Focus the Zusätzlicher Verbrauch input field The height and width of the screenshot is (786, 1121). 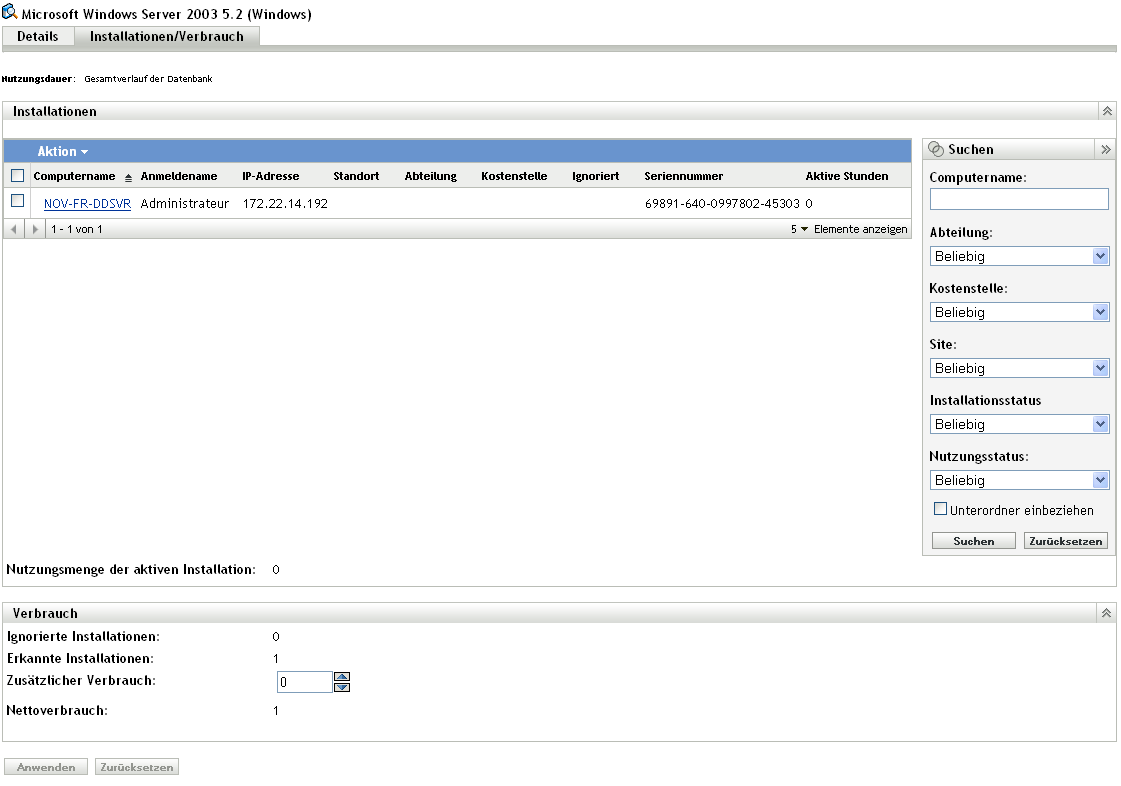click(305, 682)
